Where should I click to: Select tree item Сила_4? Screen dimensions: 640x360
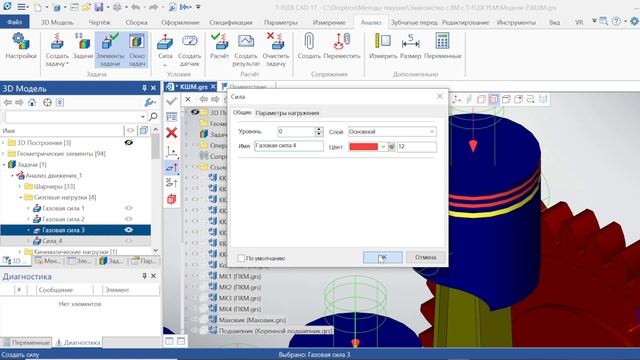tap(52, 241)
